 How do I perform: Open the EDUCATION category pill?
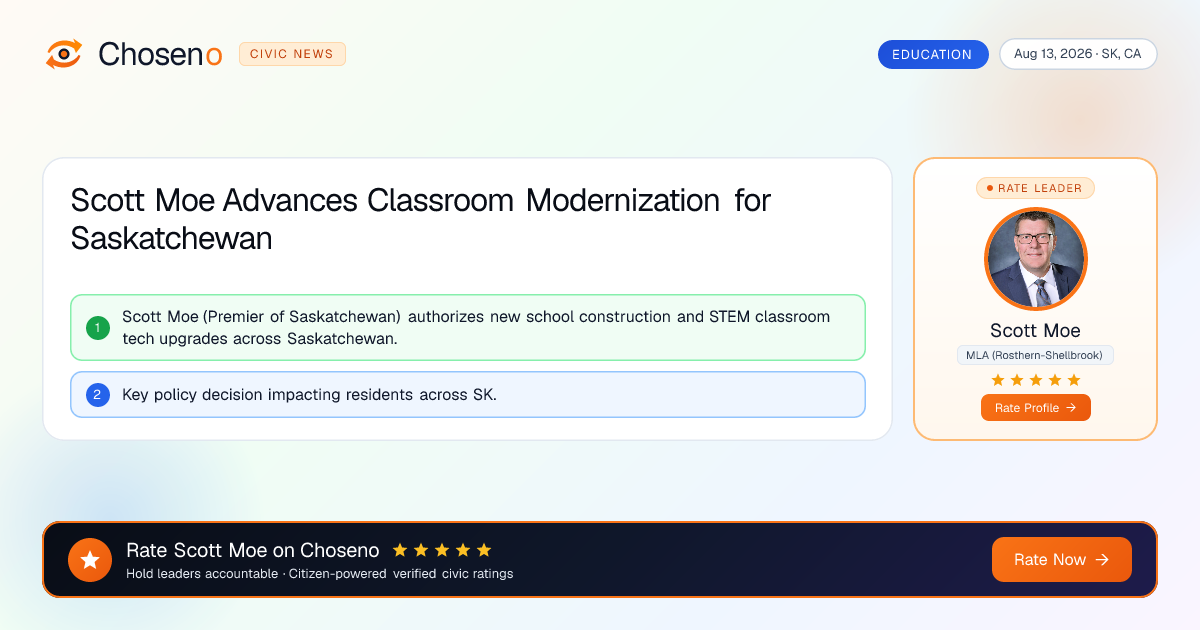pyautogui.click(x=933, y=54)
